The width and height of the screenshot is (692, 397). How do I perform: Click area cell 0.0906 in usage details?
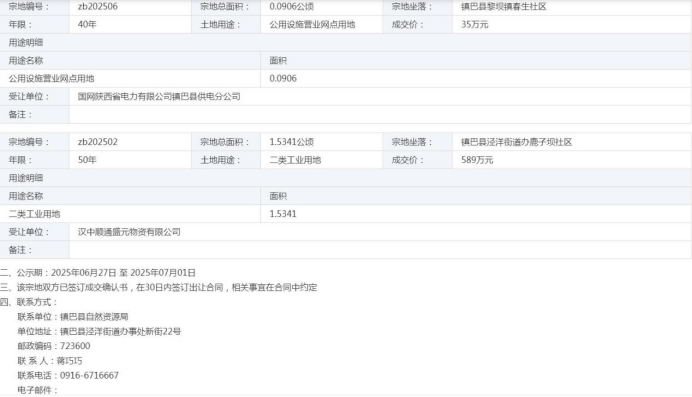pos(283,79)
